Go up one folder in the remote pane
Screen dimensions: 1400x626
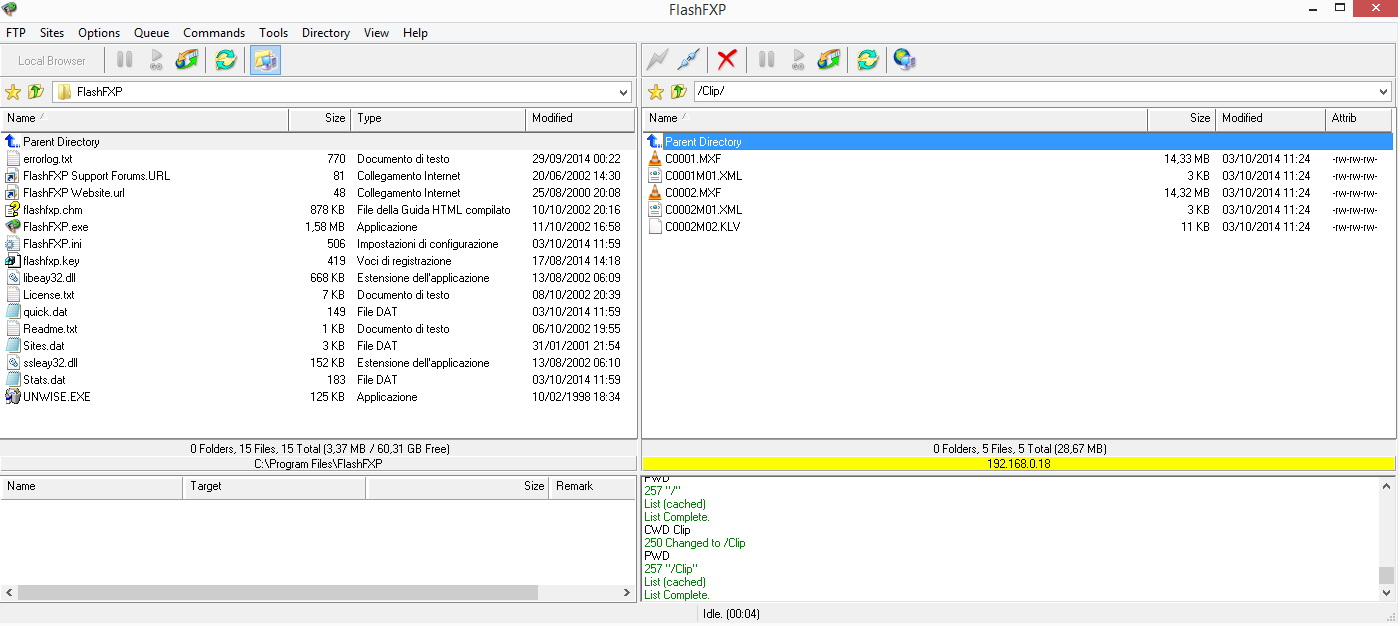[x=679, y=92]
